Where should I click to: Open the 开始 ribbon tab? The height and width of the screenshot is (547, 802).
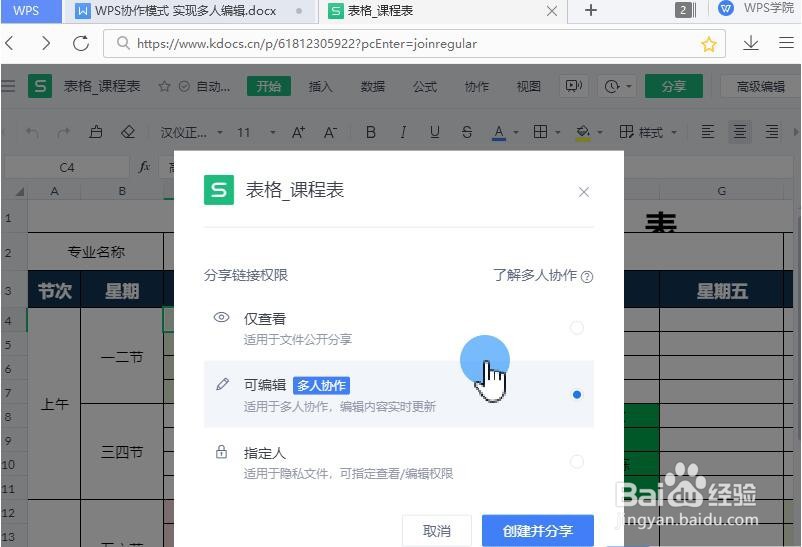click(269, 86)
